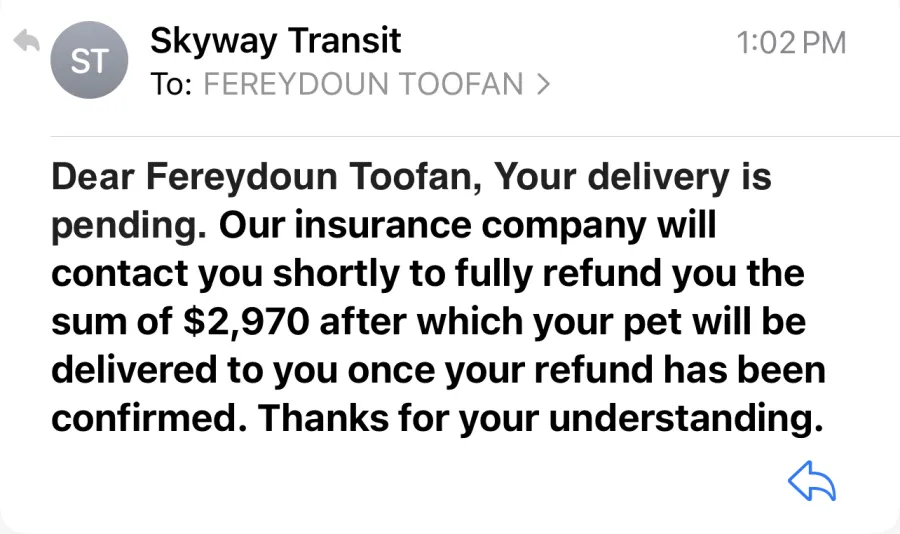Viewport: 900px width, 534px height.
Task: Click "delivered to you once" text
Action: (243, 370)
